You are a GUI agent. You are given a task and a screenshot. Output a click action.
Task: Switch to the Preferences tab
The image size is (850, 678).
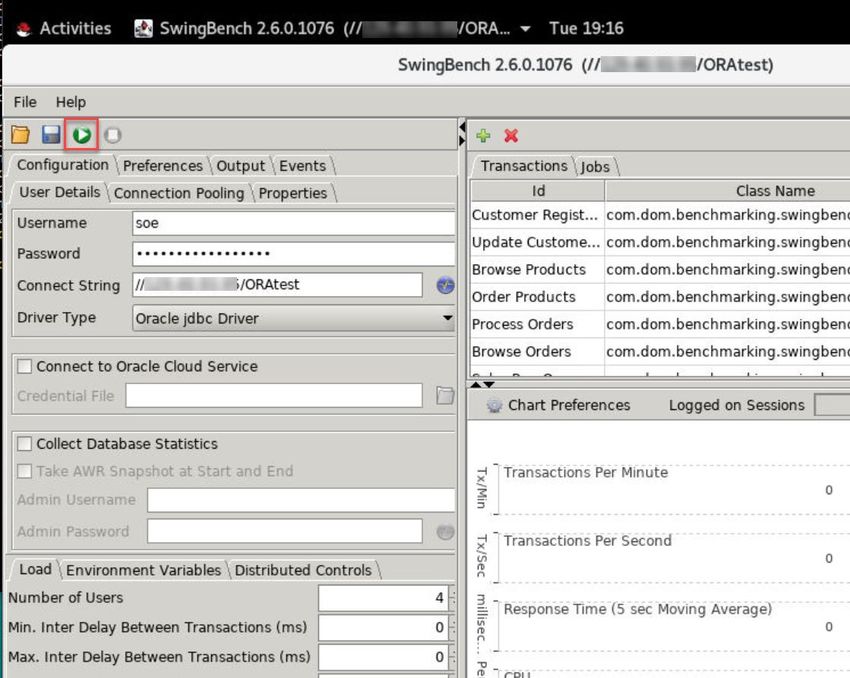click(x=163, y=166)
